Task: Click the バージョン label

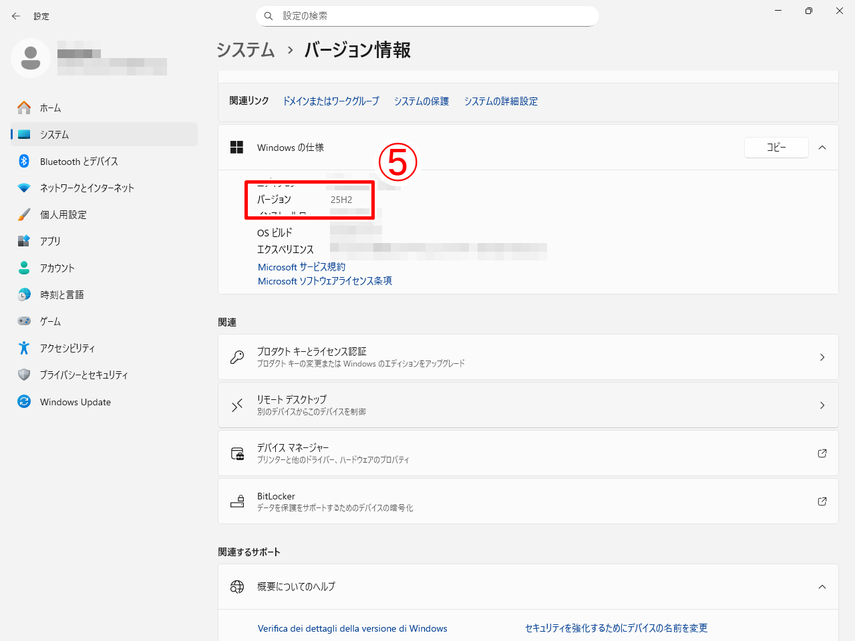Action: (274, 199)
